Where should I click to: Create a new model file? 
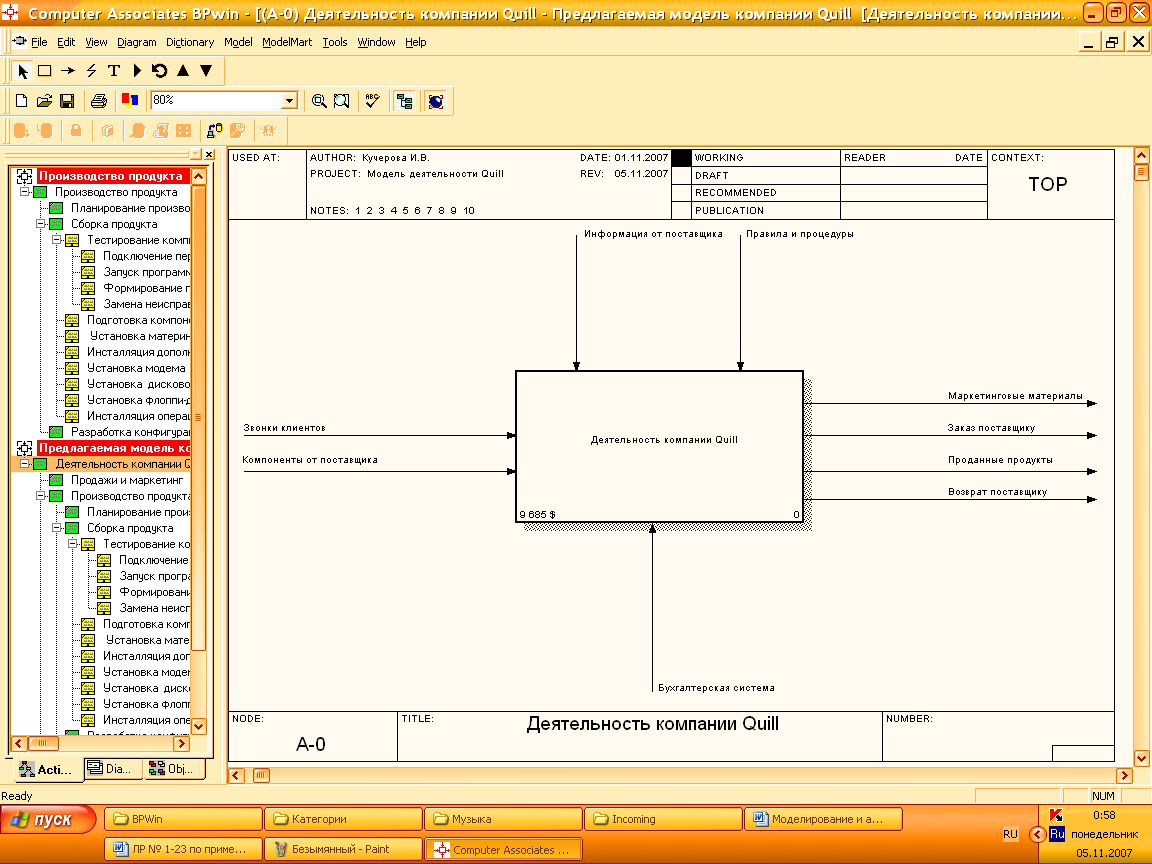(21, 101)
